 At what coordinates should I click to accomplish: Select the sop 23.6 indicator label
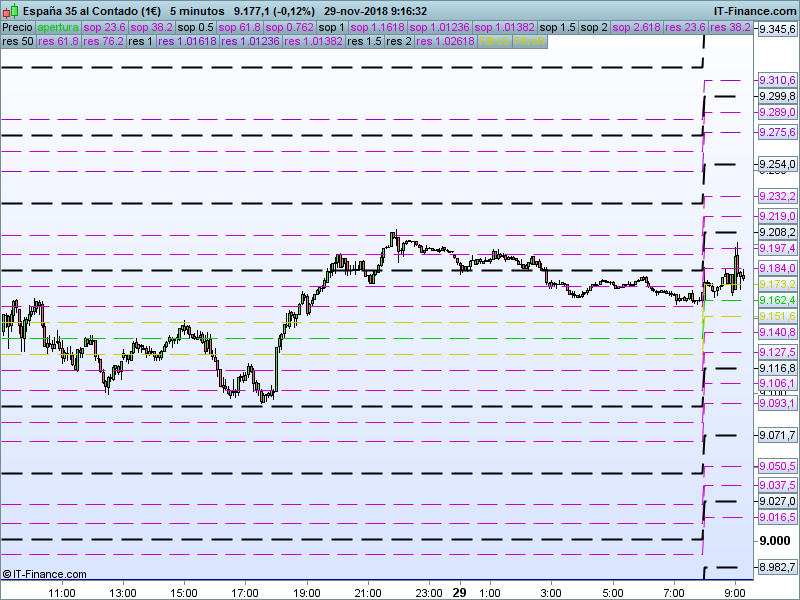pyautogui.click(x=105, y=28)
